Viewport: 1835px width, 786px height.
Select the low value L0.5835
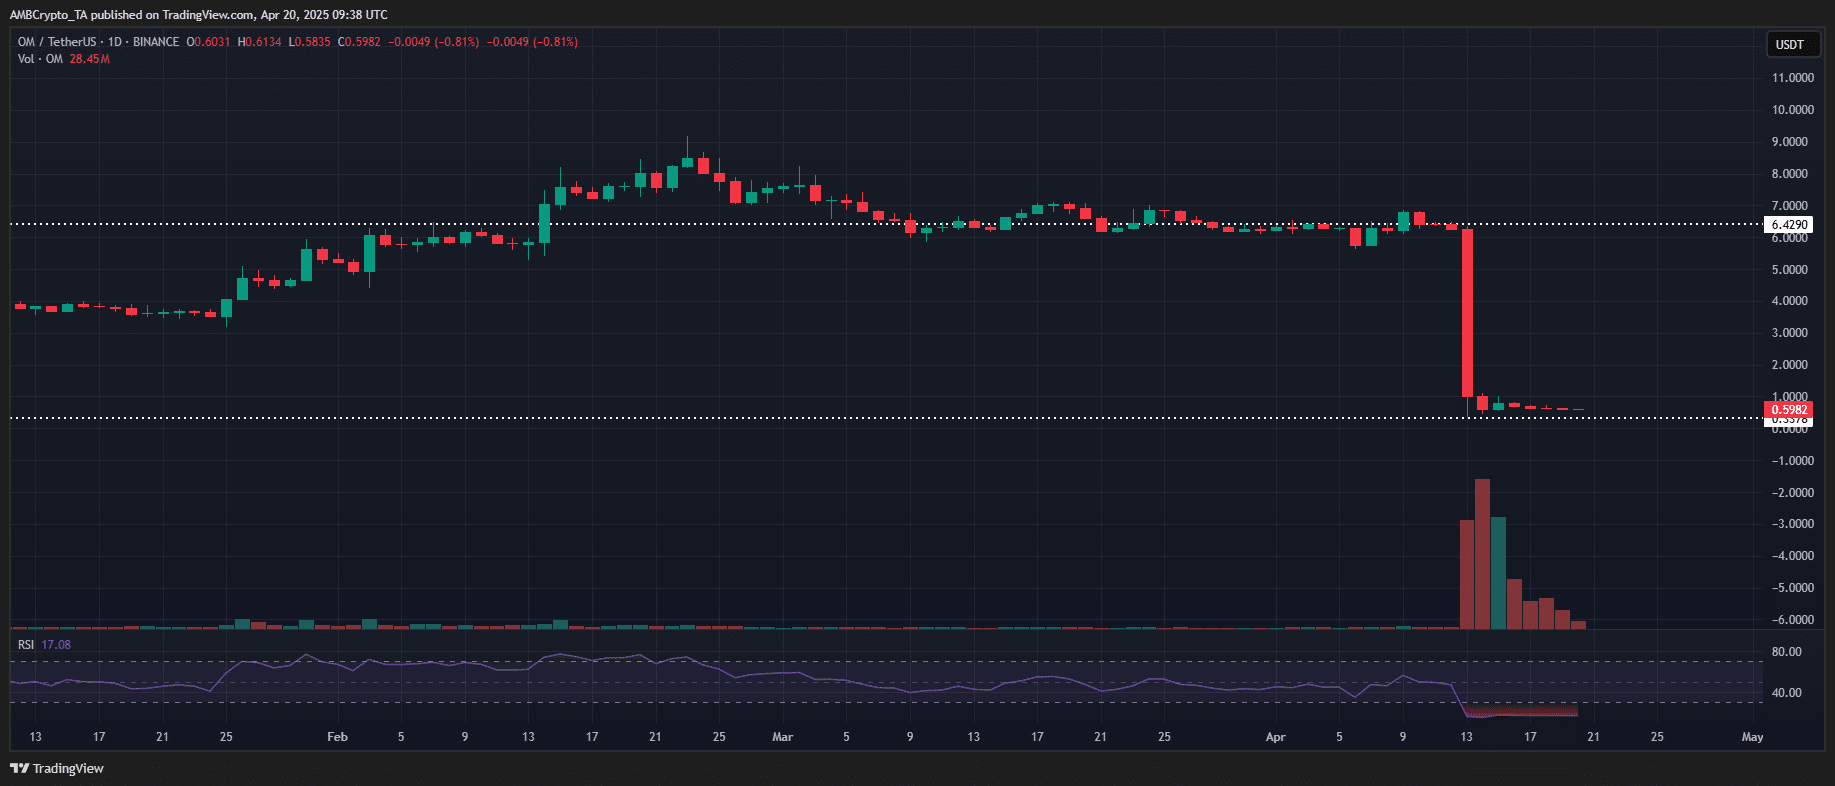coord(310,42)
